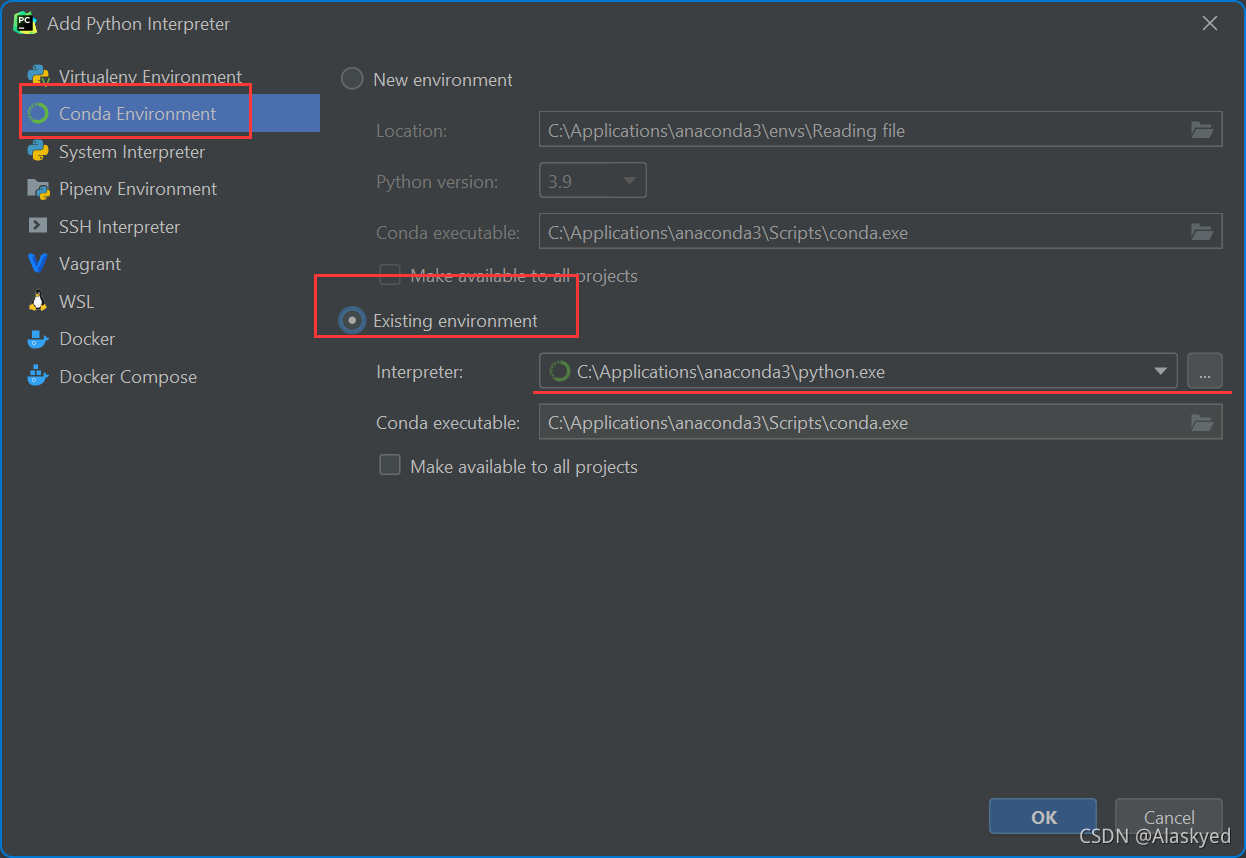Click the System Interpreter python icon
The width and height of the screenshot is (1246, 858).
[39, 151]
